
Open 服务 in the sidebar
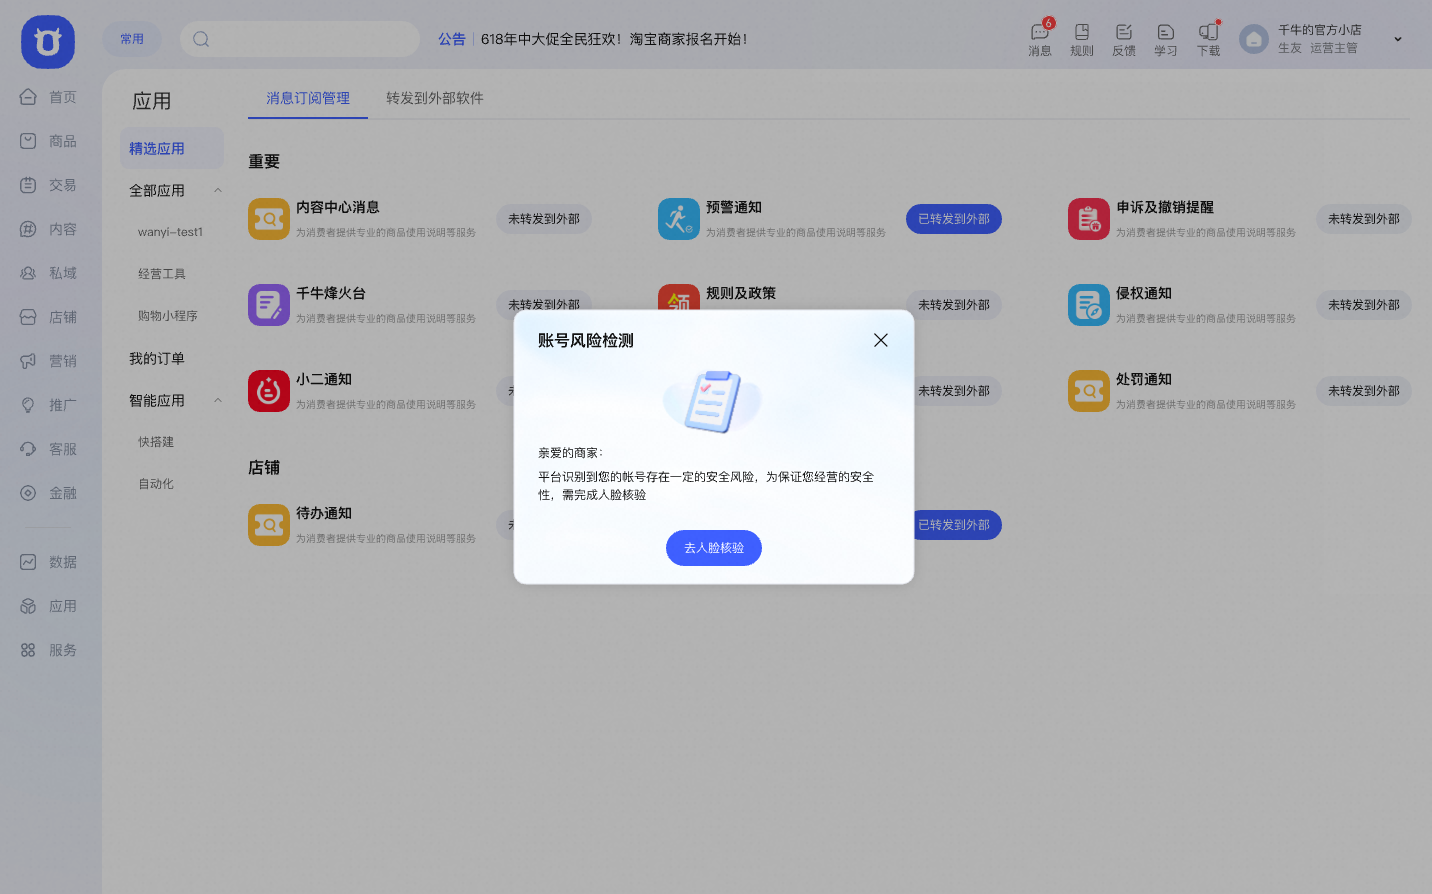(49, 650)
